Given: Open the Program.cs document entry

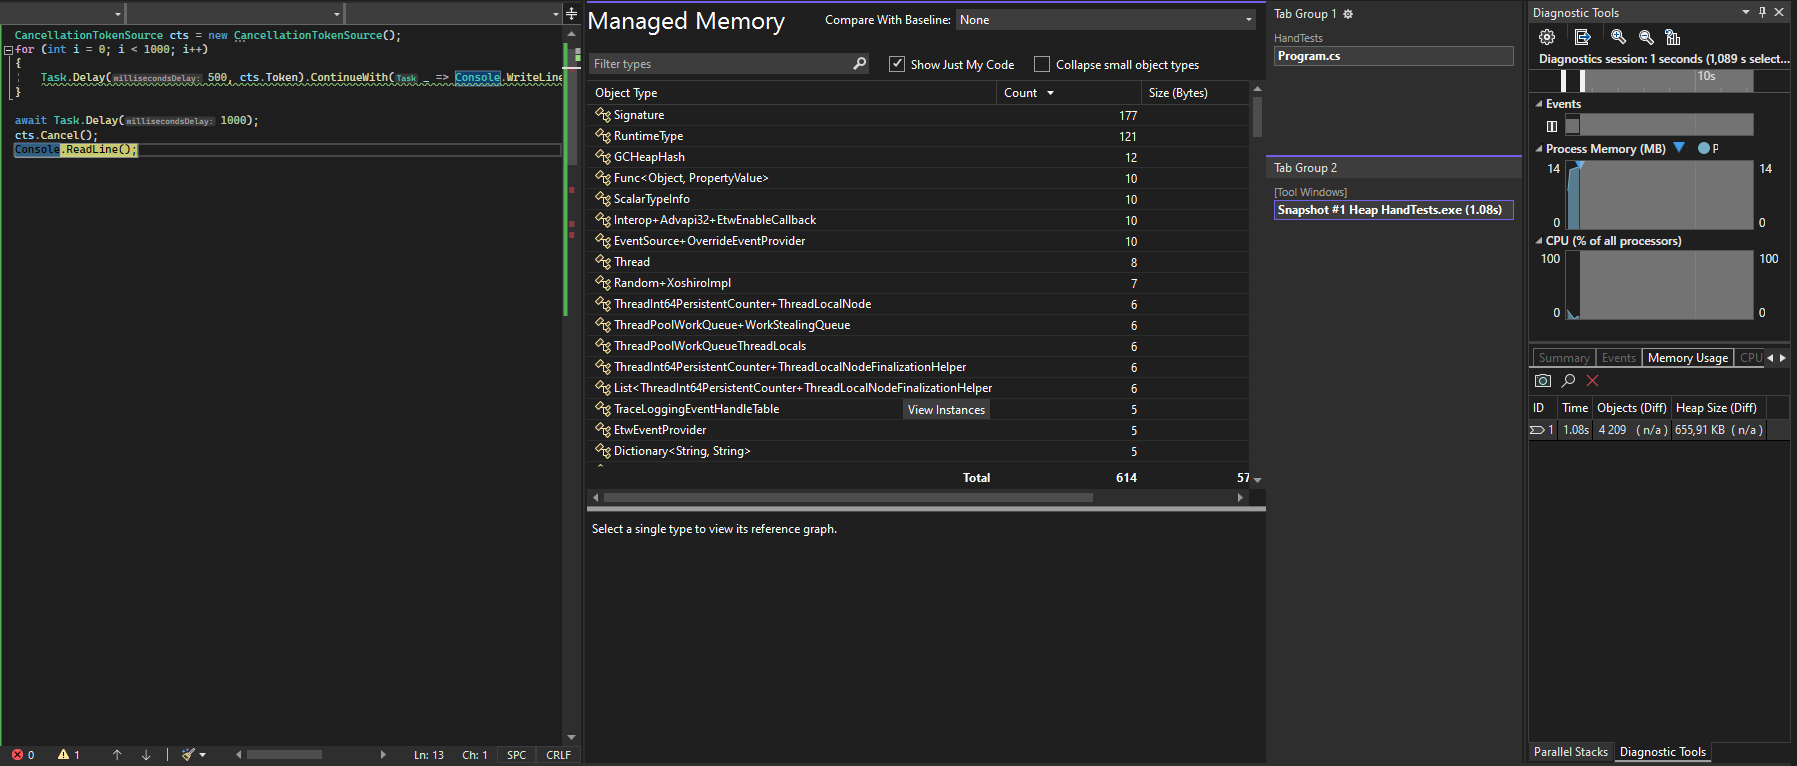Looking at the screenshot, I should [1394, 56].
